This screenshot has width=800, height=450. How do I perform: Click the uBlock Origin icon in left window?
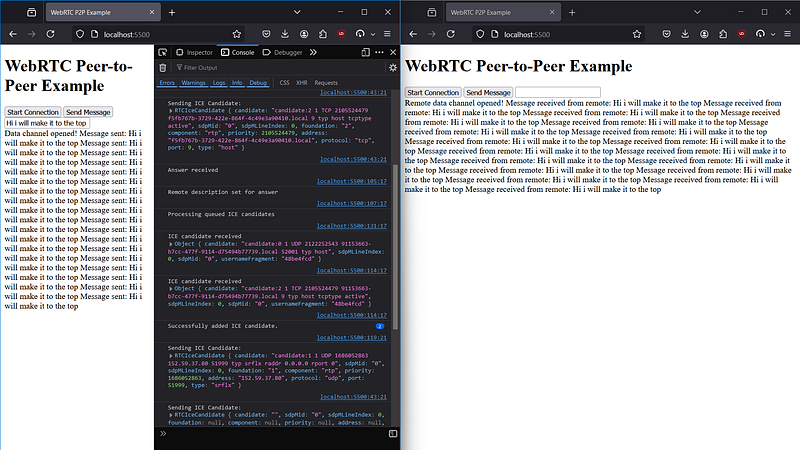pos(341,34)
